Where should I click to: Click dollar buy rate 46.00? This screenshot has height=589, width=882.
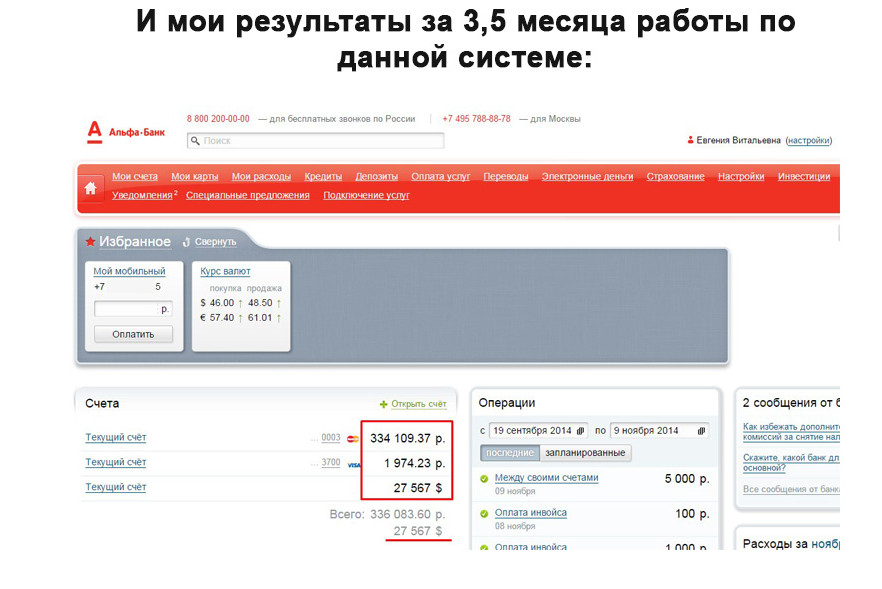click(222, 303)
